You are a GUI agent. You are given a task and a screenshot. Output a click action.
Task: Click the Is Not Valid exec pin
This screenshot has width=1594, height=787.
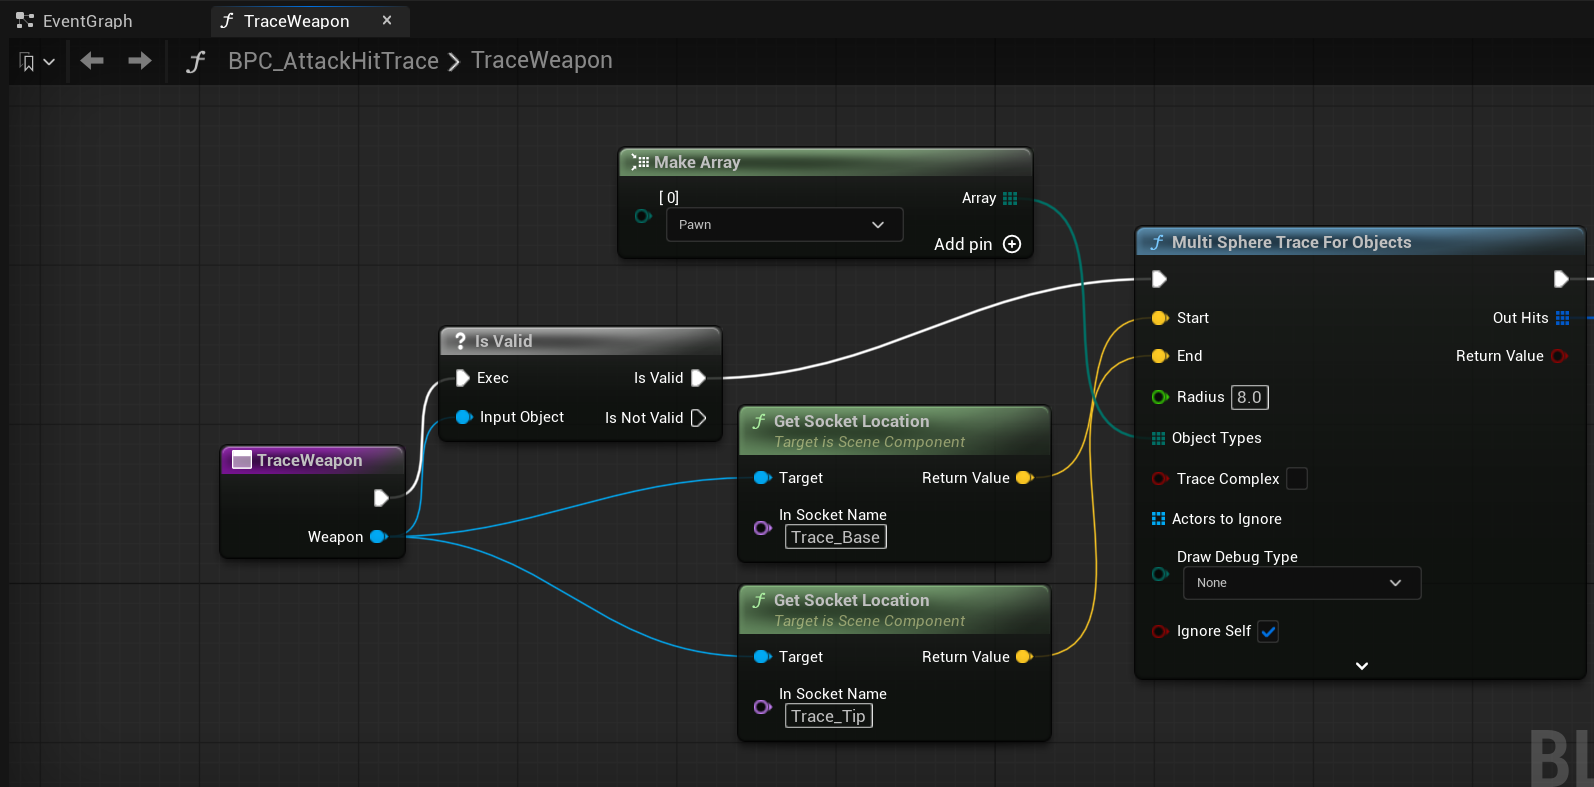(698, 418)
